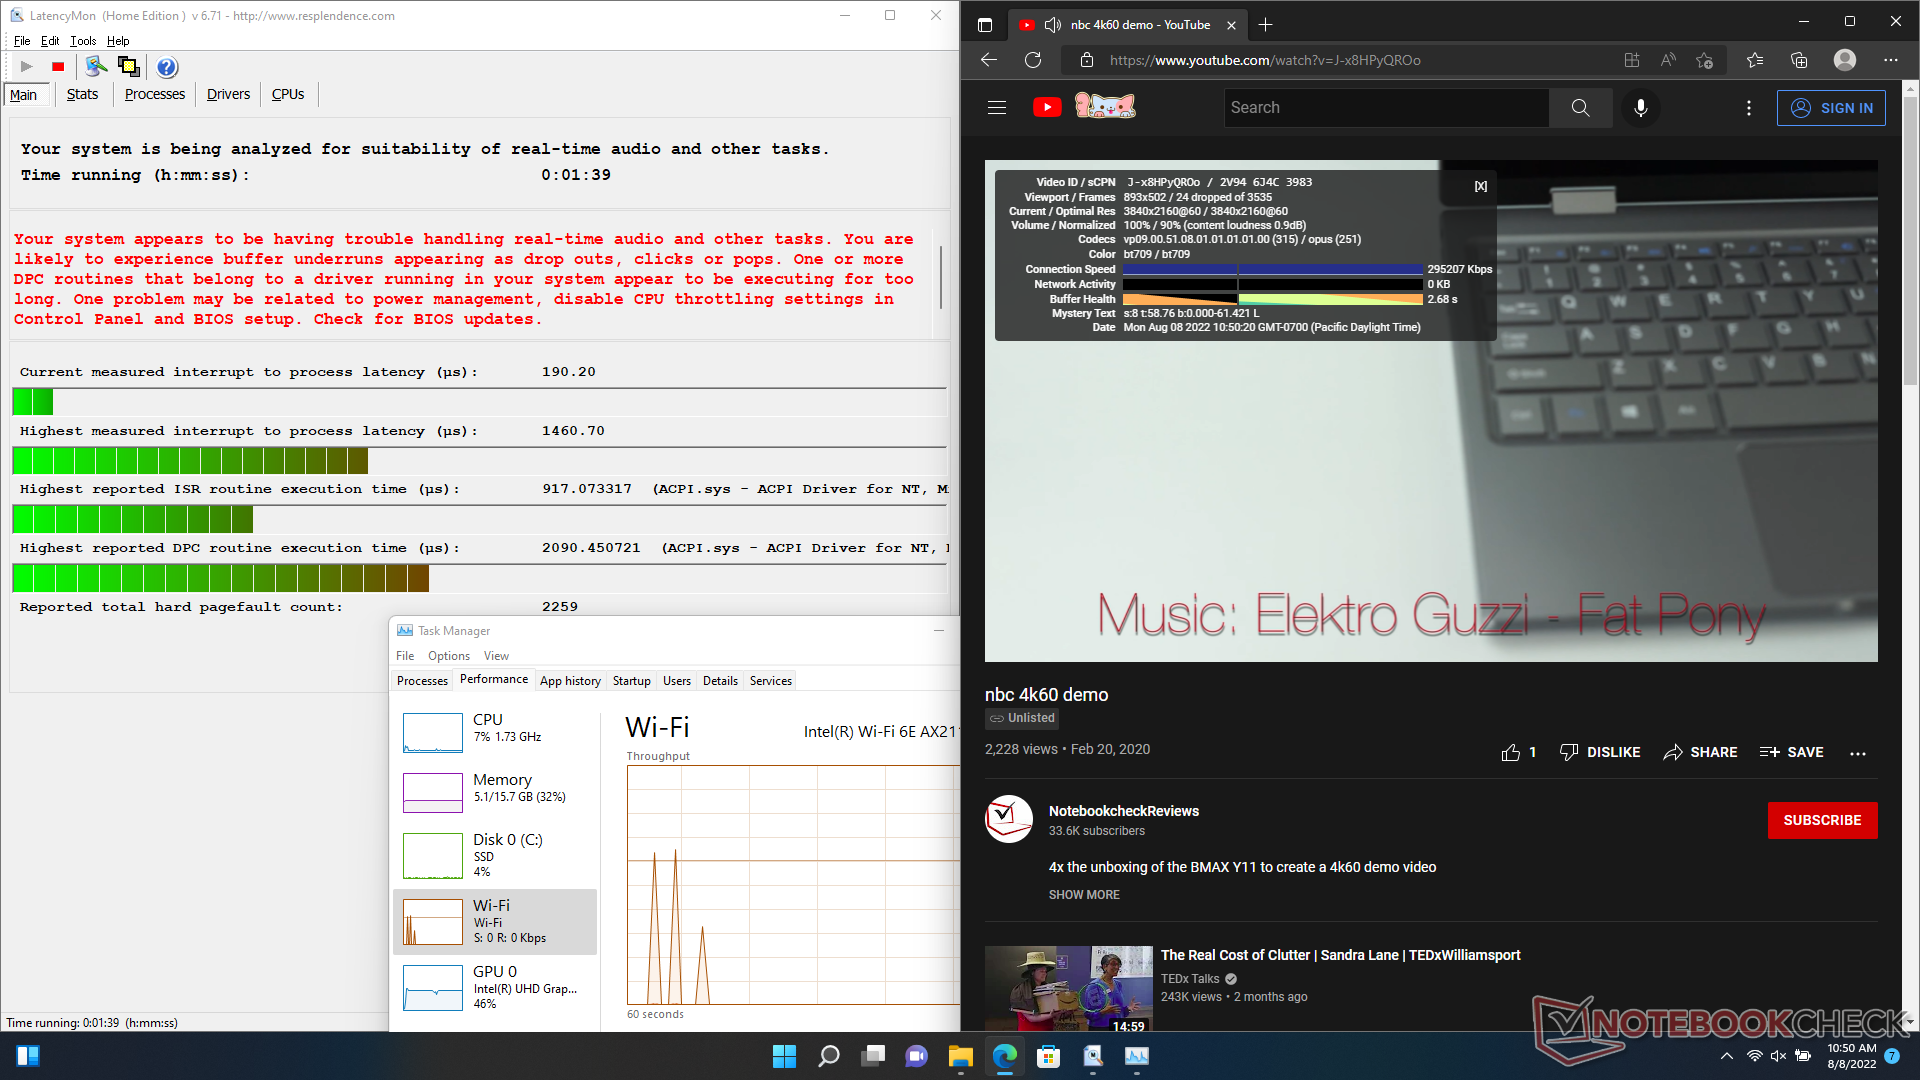The height and width of the screenshot is (1080, 1920).
Task: Click SHARE under the video
Action: coord(1700,752)
